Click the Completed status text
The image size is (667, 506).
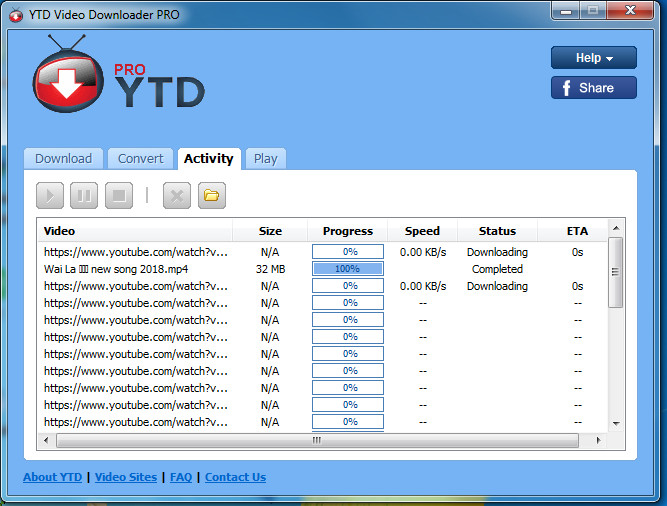point(497,269)
